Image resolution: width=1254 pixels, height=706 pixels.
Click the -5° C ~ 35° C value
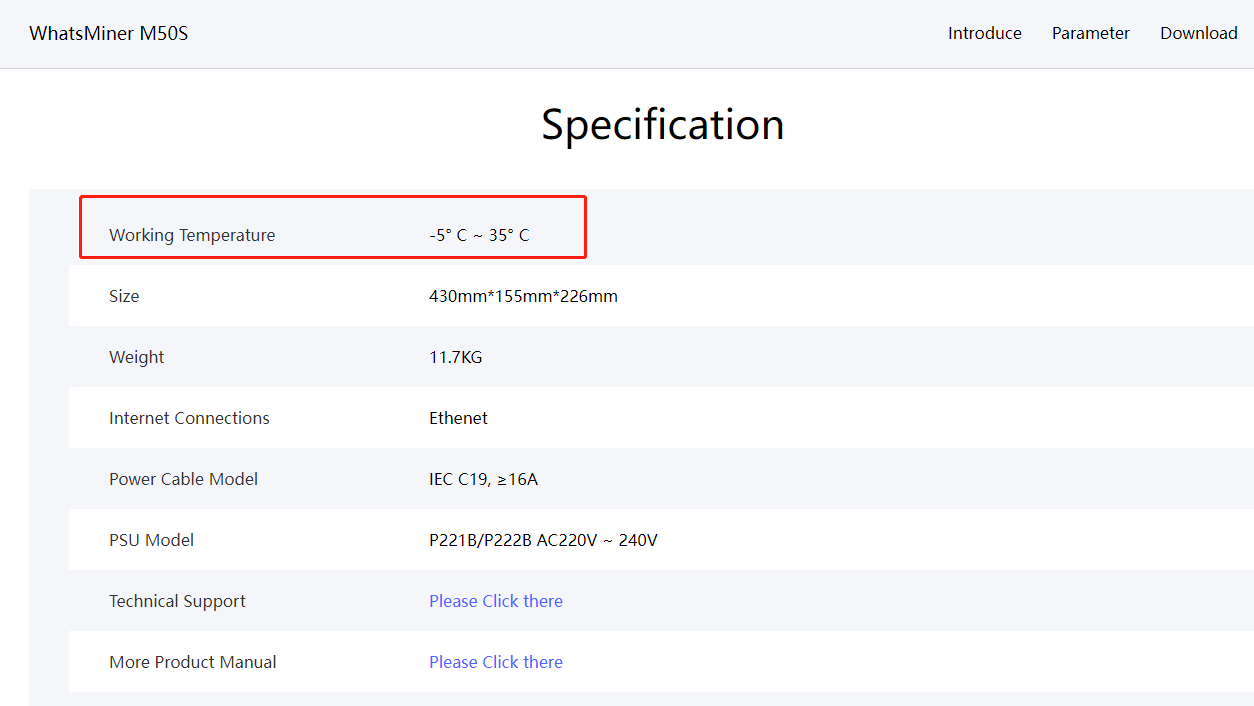pos(479,235)
